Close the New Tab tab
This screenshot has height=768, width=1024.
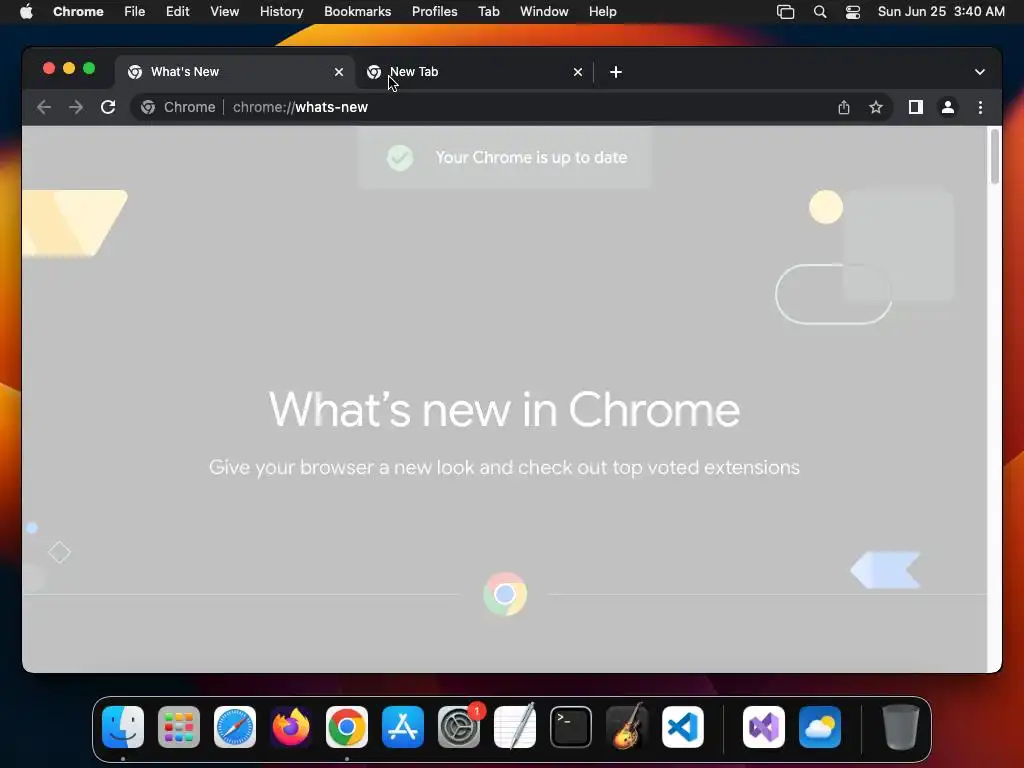[x=577, y=72]
